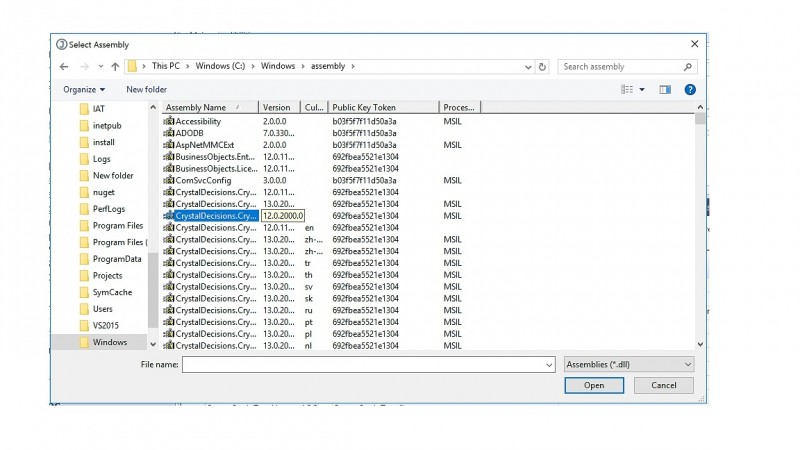Click the Back navigation arrow
The height and width of the screenshot is (450, 800).
click(x=64, y=67)
